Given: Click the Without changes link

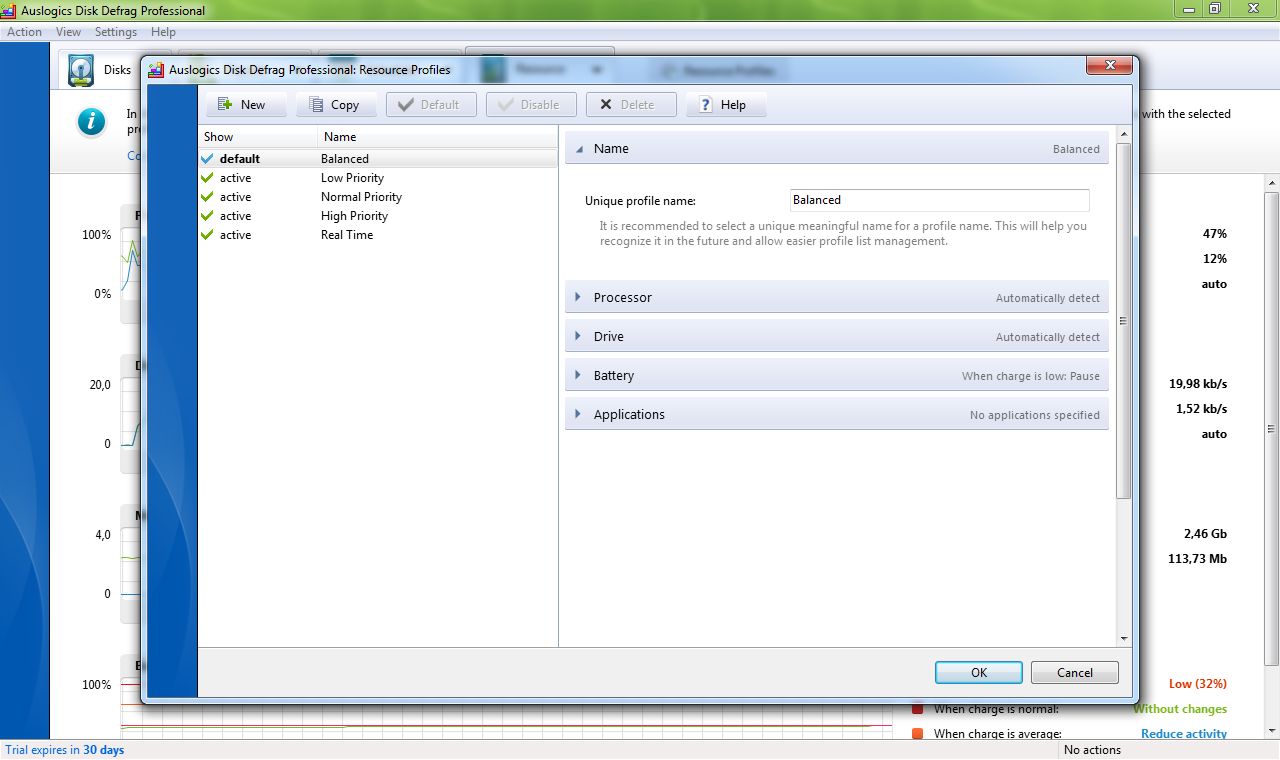Looking at the screenshot, I should (x=1180, y=709).
